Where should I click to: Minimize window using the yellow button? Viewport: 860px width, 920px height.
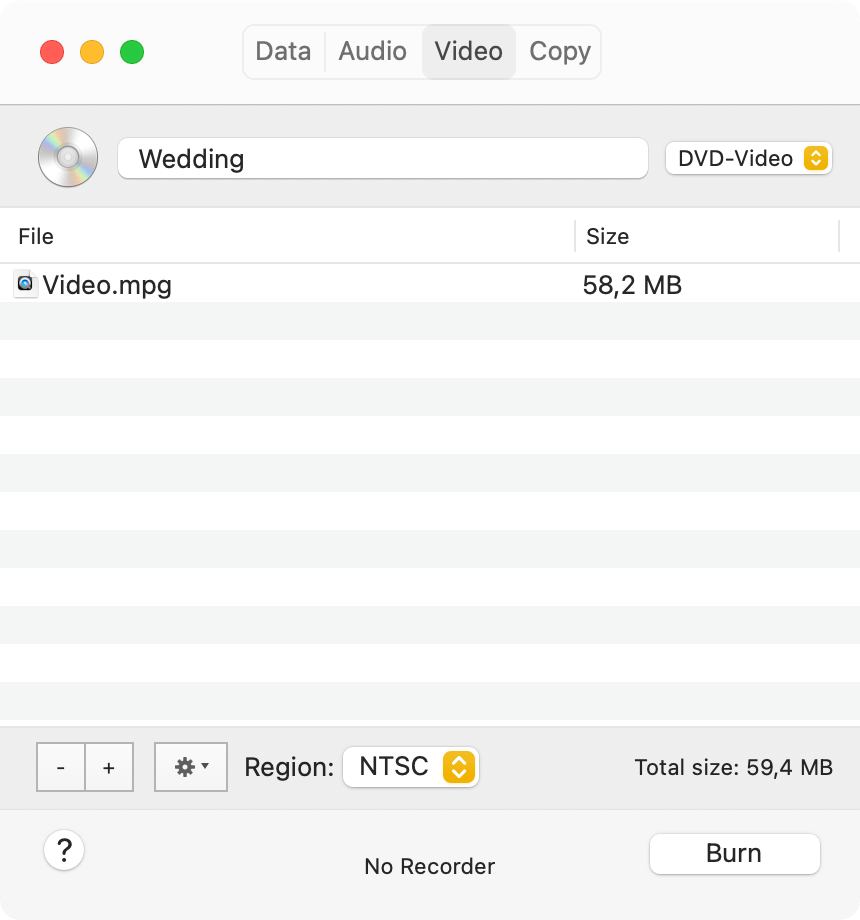point(92,52)
